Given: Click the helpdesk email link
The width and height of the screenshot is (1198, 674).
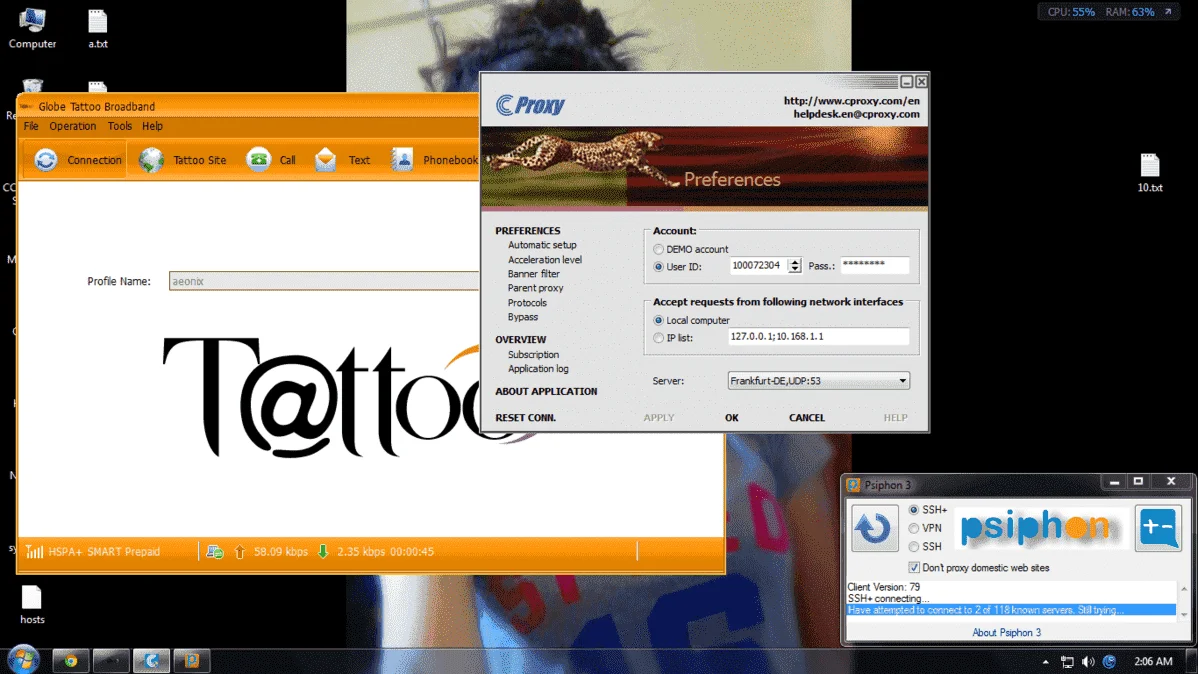Looking at the screenshot, I should [x=856, y=115].
